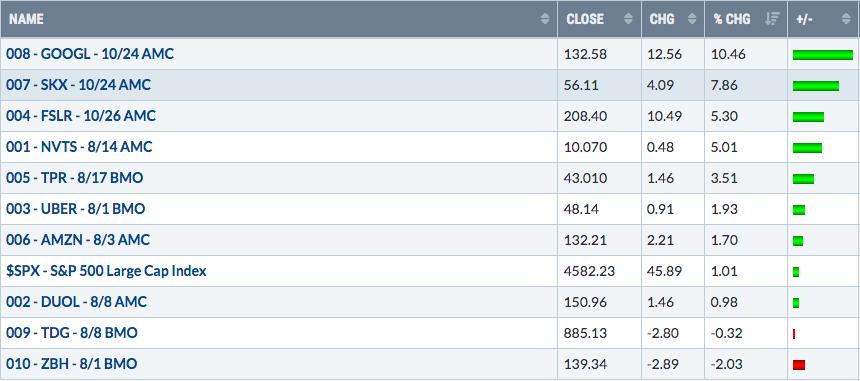Open 009 - TDG - 8/8 BMO link
This screenshot has height=381, width=860.
tap(72, 333)
